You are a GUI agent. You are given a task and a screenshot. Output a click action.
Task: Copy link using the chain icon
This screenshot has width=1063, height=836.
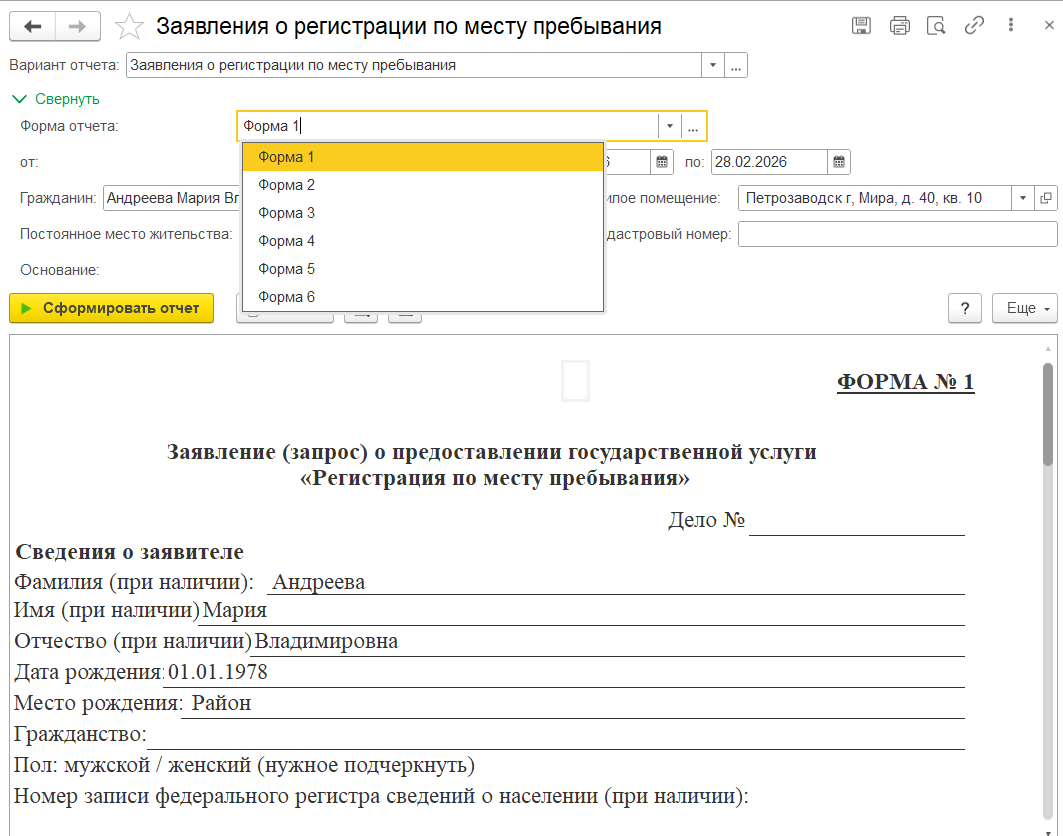tap(974, 26)
